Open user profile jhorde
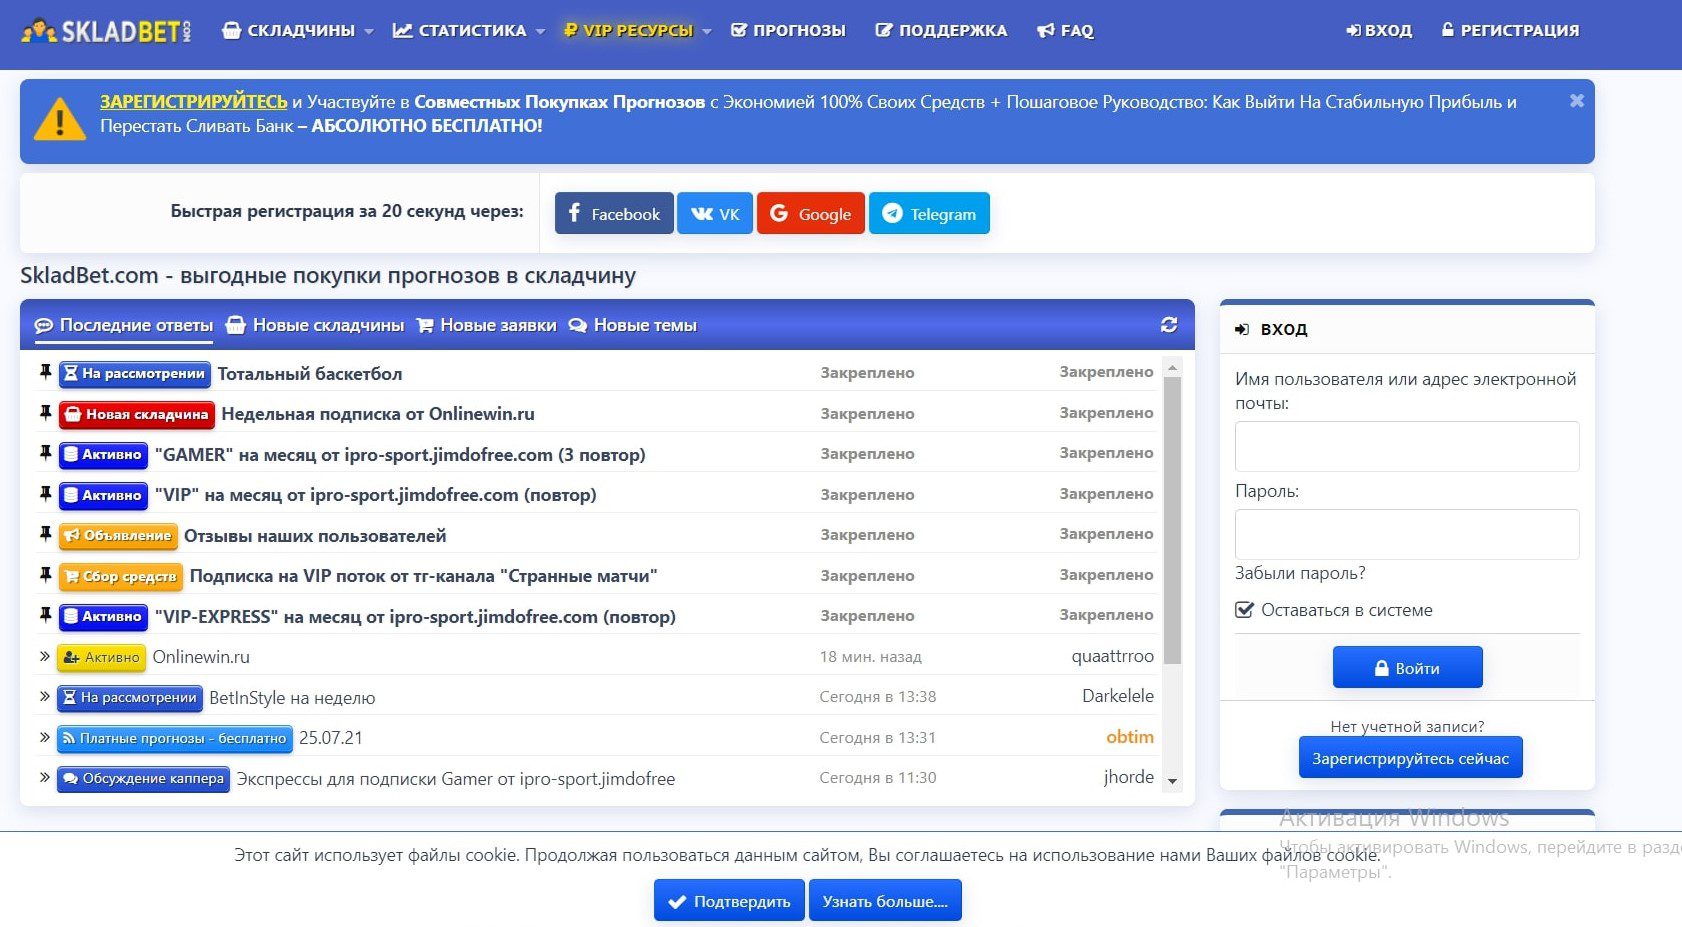The image size is (1682, 927). 1129,777
